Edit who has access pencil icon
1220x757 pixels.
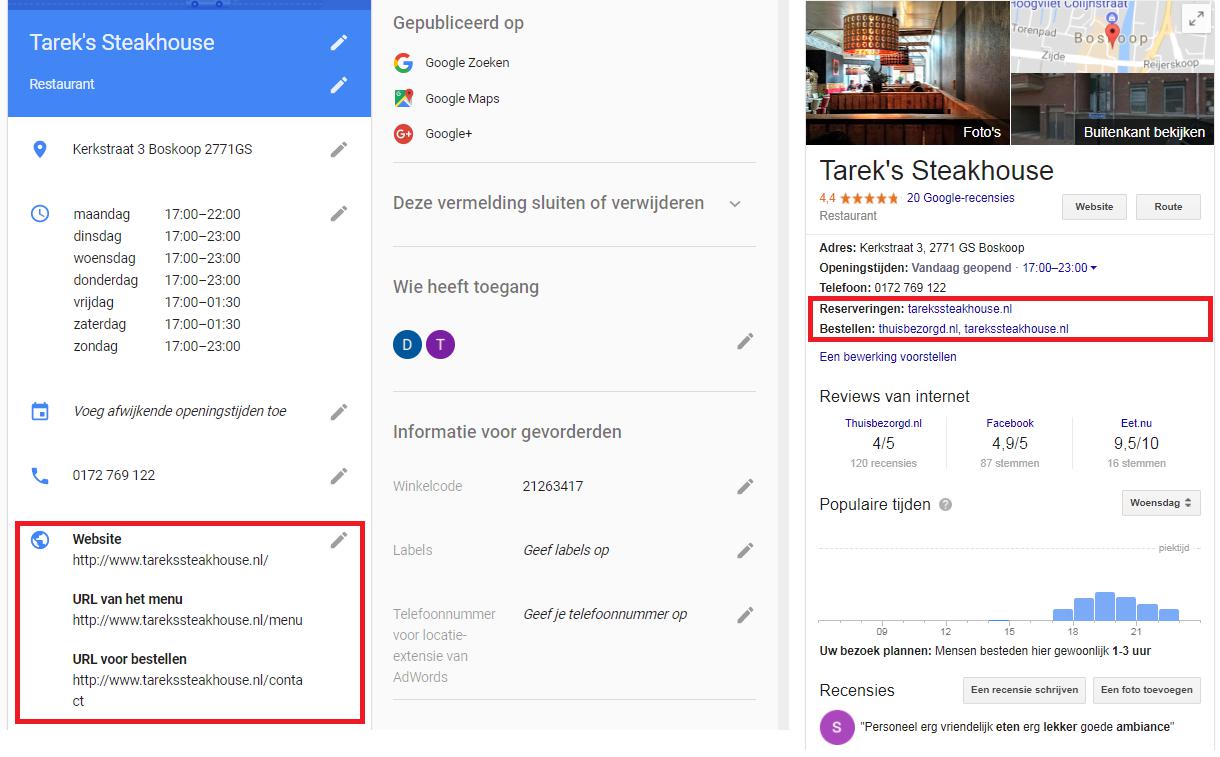tap(745, 341)
